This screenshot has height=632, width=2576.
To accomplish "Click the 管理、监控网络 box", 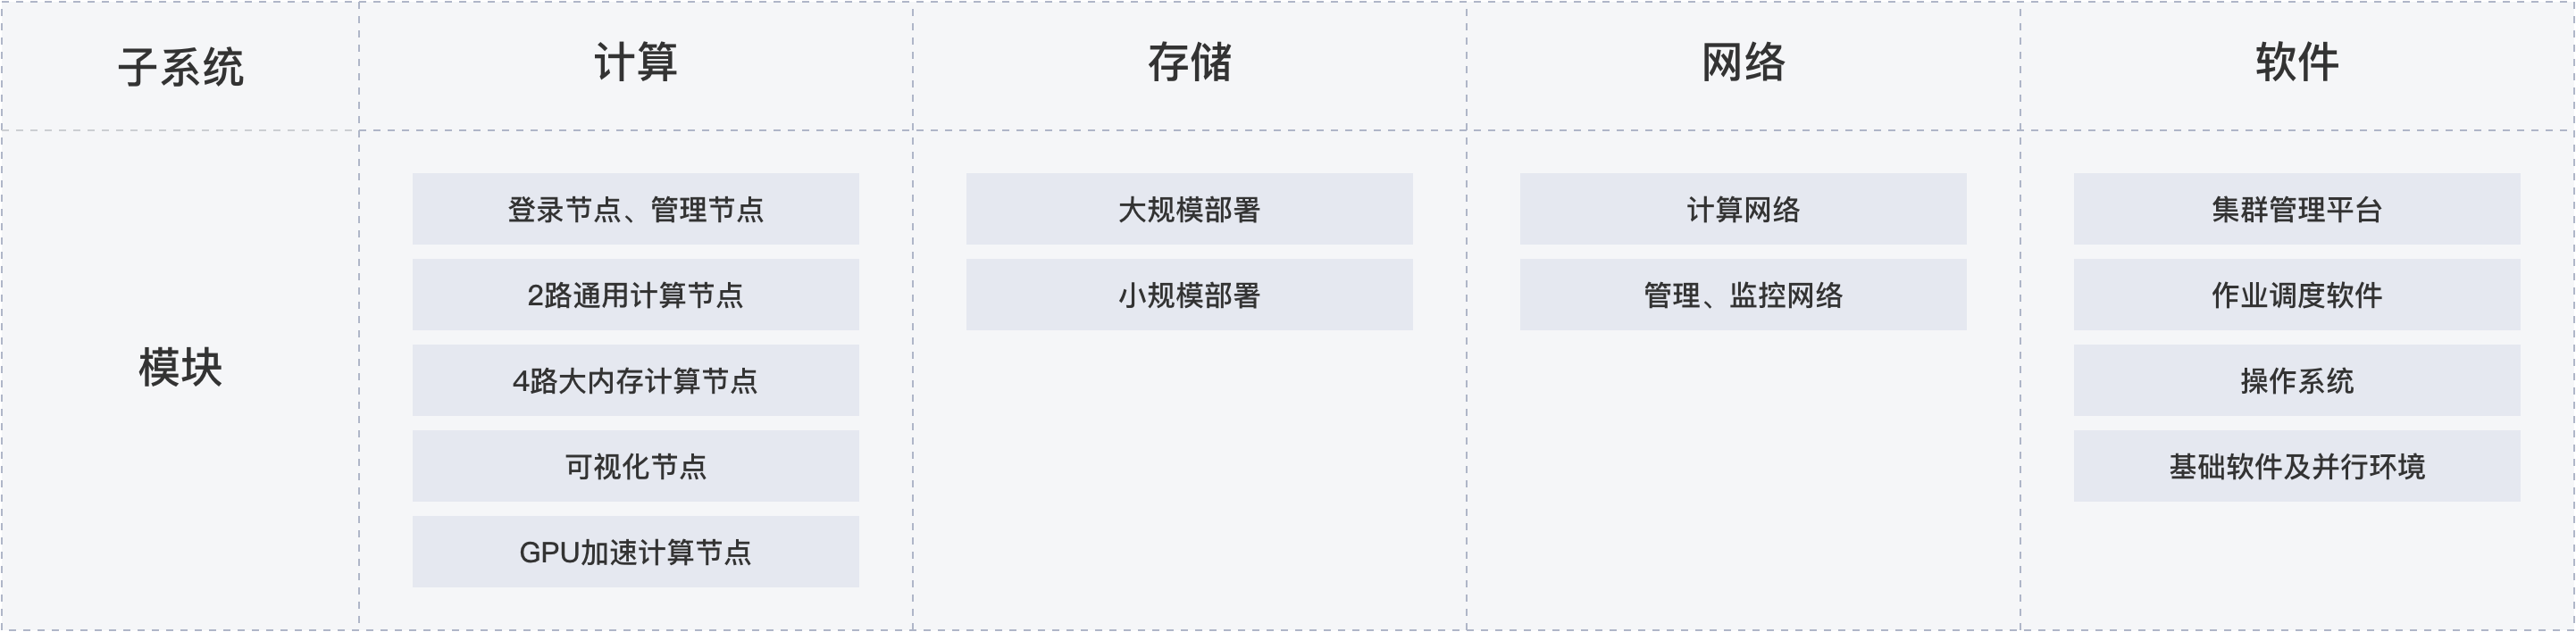I will coord(1743,295).
